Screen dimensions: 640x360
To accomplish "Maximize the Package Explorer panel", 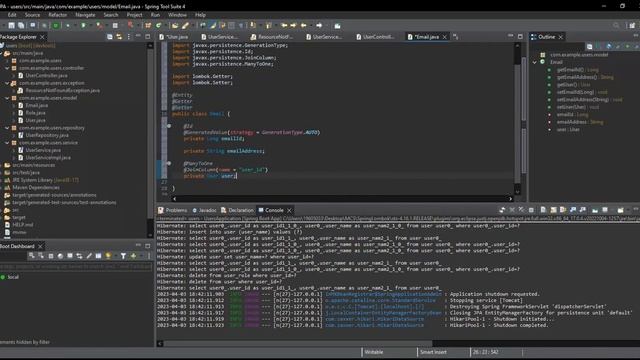I will (147, 36).
